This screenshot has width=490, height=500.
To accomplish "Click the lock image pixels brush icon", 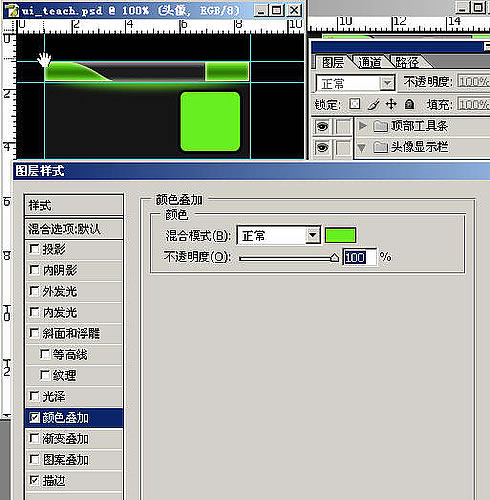I will tap(373, 105).
